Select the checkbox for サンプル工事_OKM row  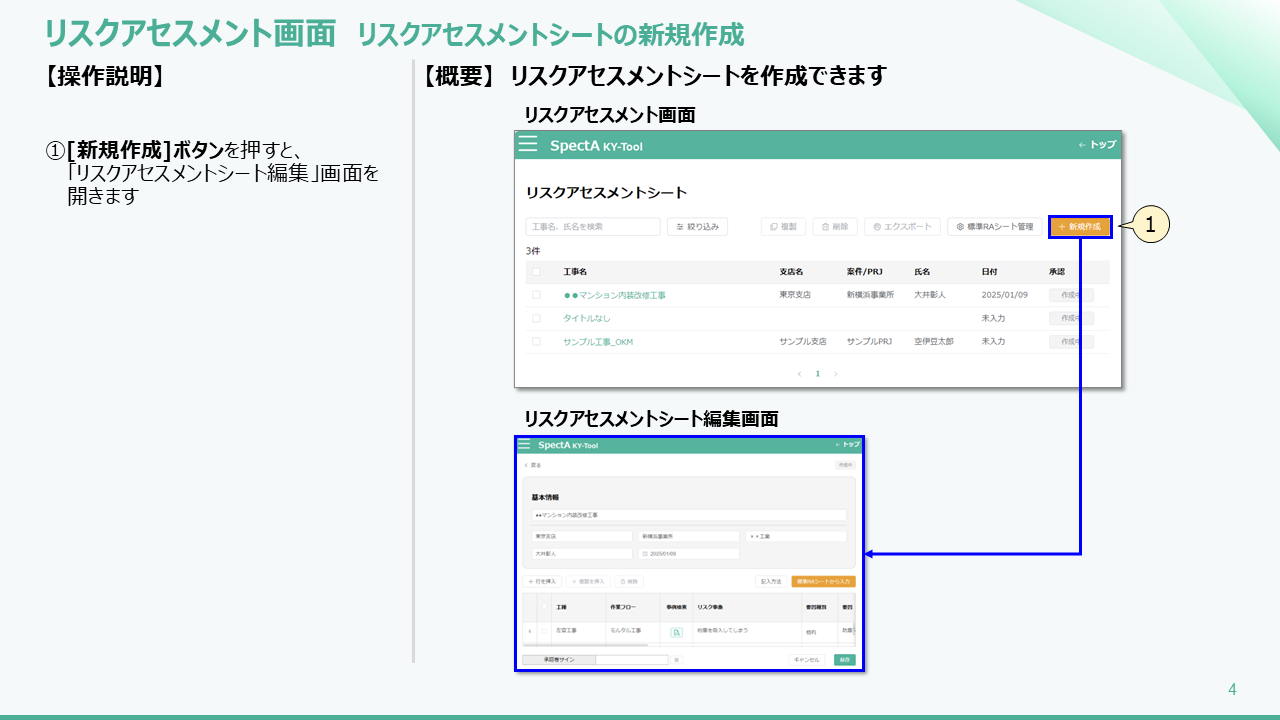pos(536,341)
